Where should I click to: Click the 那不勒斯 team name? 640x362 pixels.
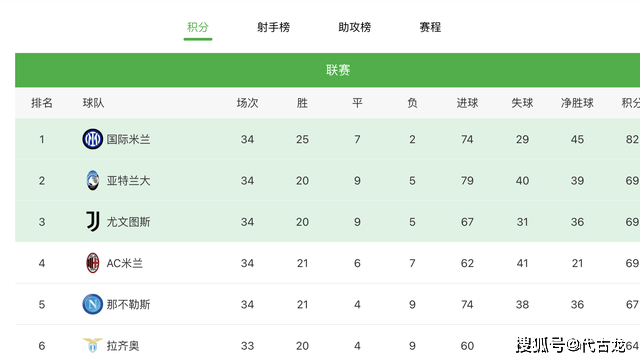[x=129, y=304]
